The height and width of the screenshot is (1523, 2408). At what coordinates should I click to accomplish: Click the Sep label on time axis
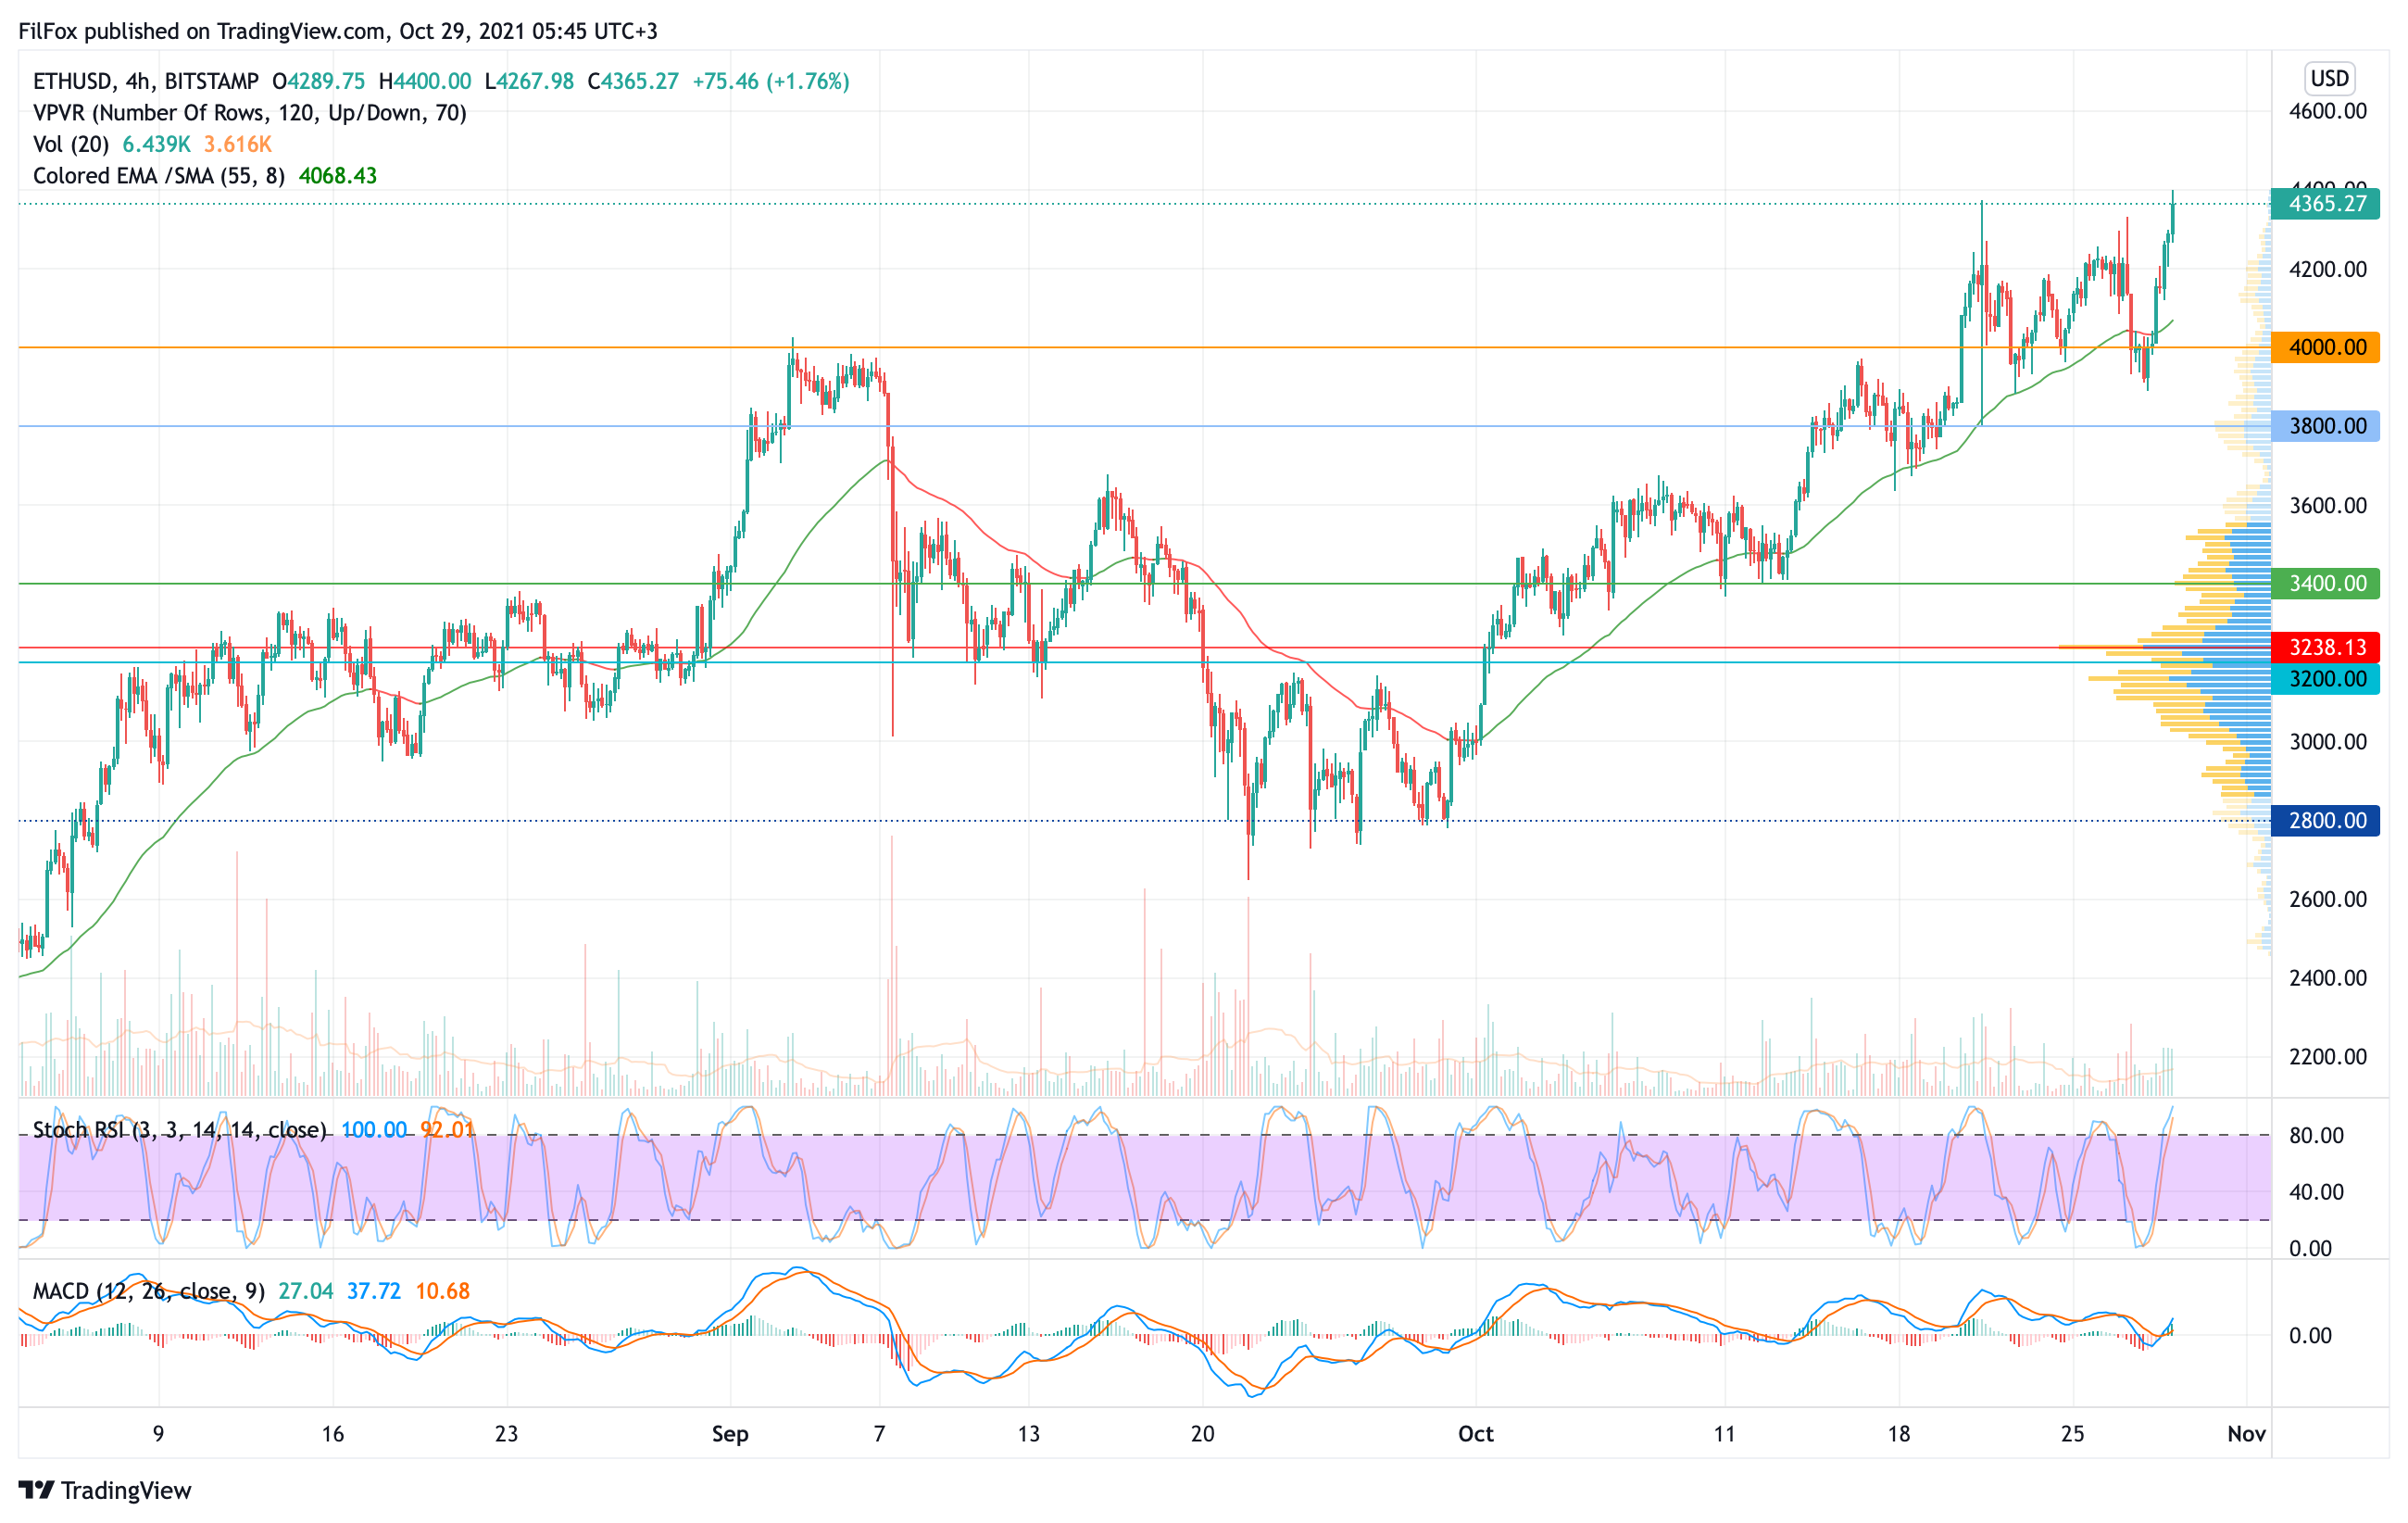coord(730,1434)
